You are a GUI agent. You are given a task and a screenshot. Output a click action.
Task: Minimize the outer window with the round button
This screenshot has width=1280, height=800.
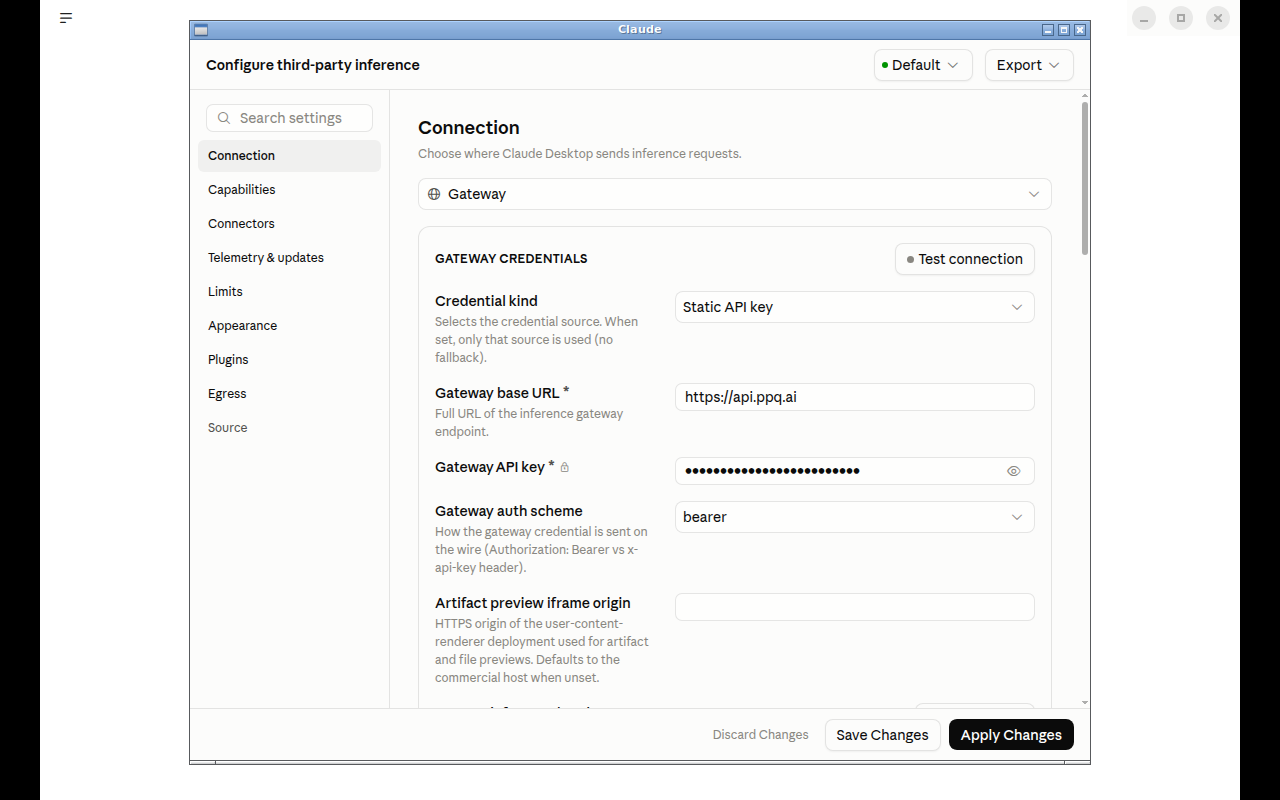click(1144, 18)
